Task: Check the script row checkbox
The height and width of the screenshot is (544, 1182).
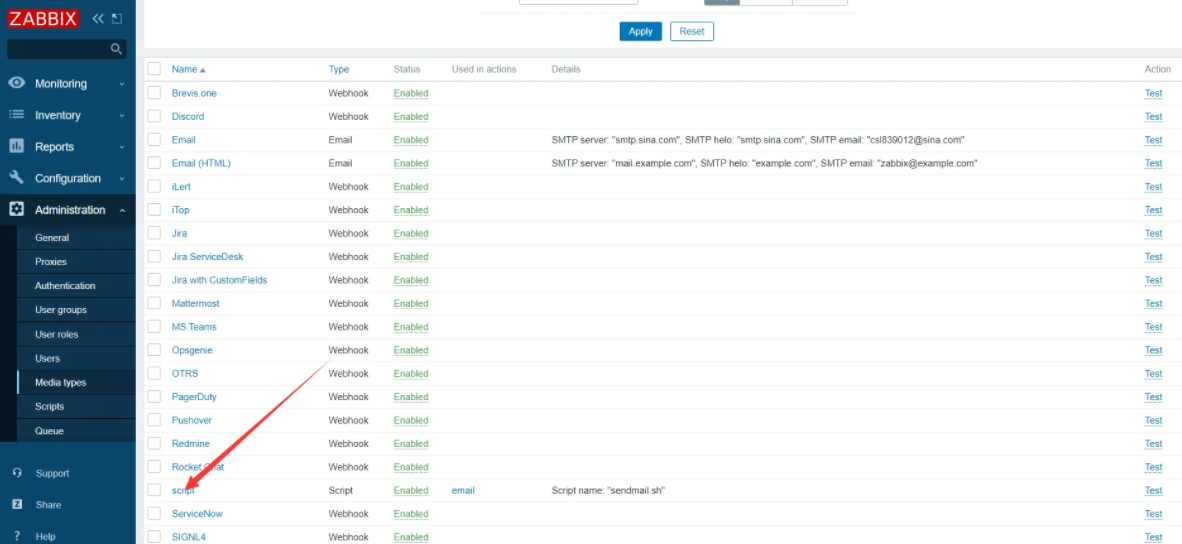Action: click(x=155, y=490)
